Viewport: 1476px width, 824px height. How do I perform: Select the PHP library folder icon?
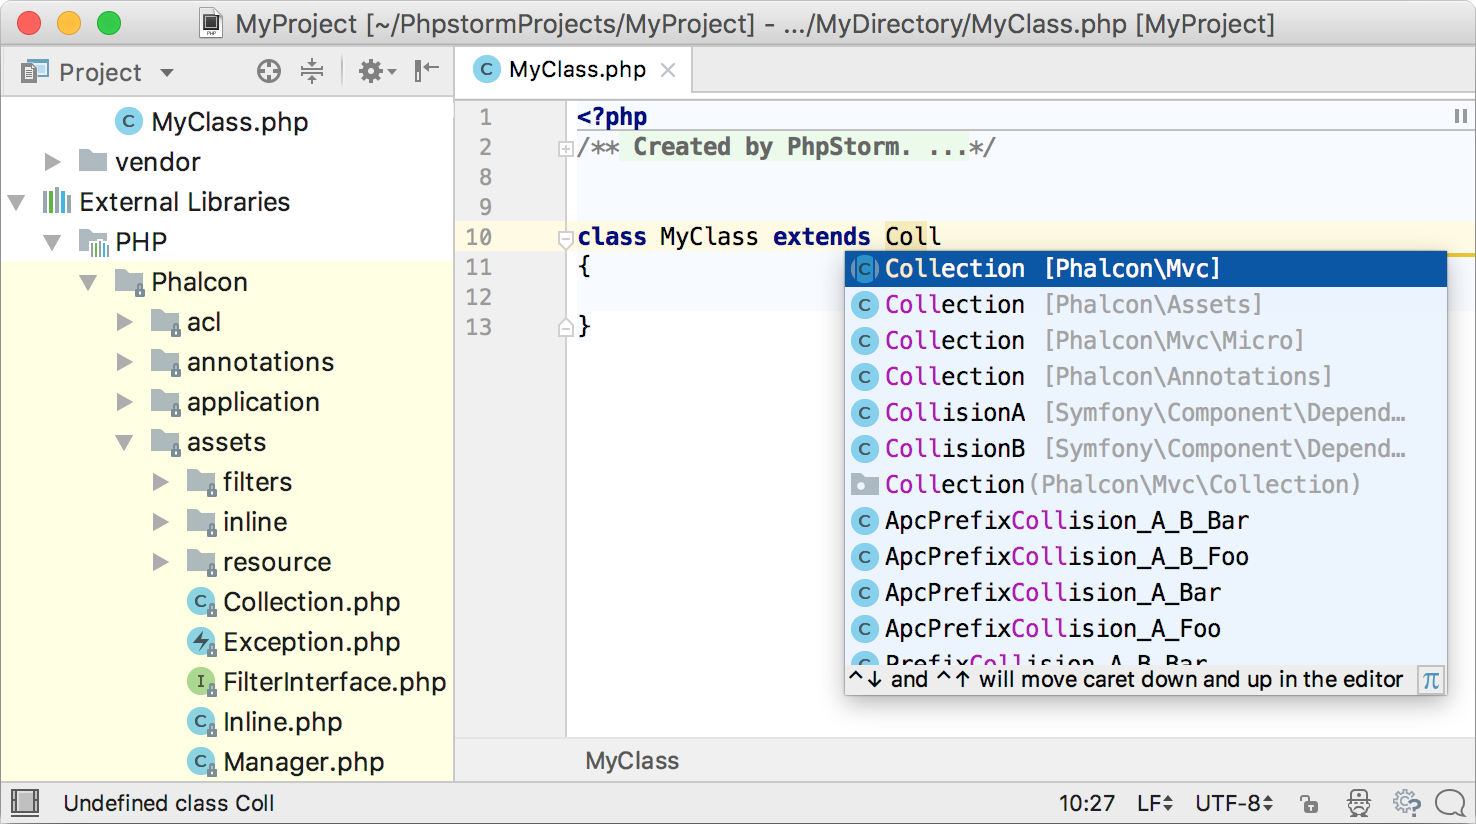coord(94,242)
